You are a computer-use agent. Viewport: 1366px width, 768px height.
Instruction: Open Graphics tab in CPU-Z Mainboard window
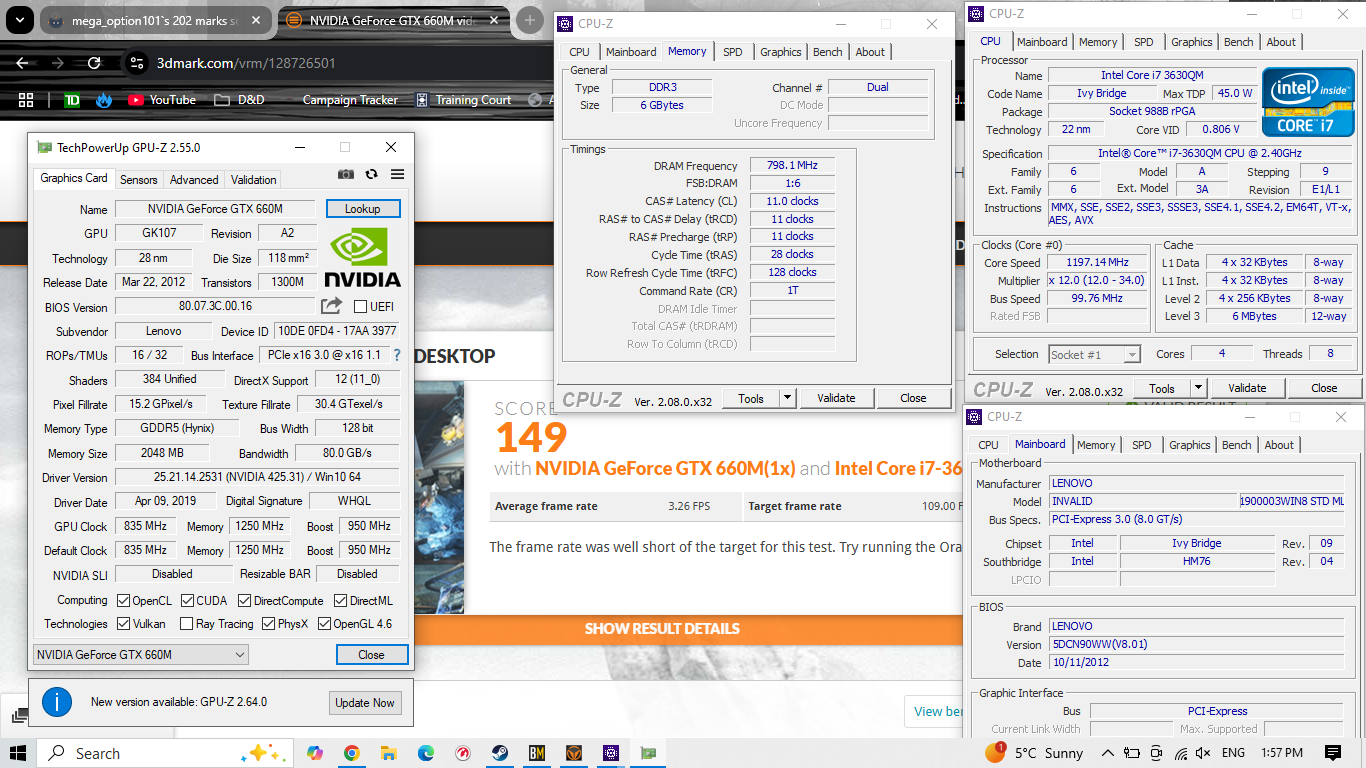click(x=1190, y=445)
